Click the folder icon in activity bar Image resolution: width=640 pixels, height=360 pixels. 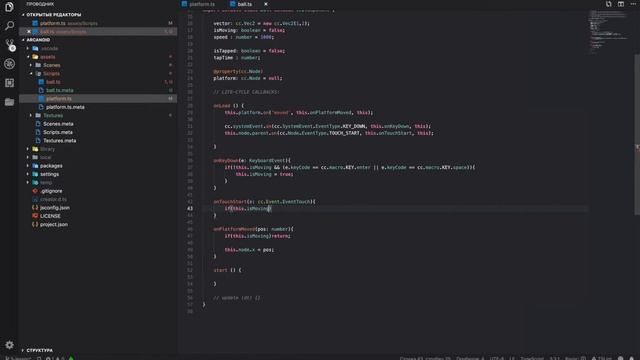9,102
